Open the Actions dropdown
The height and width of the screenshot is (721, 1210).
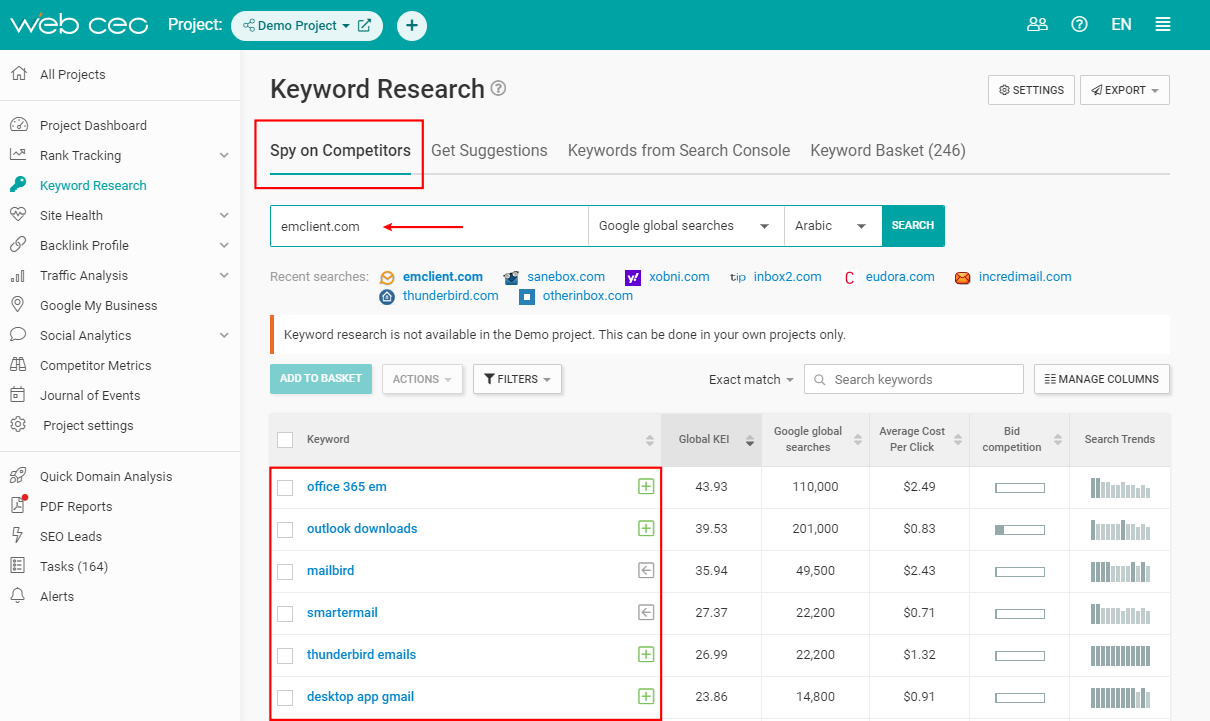click(x=422, y=379)
